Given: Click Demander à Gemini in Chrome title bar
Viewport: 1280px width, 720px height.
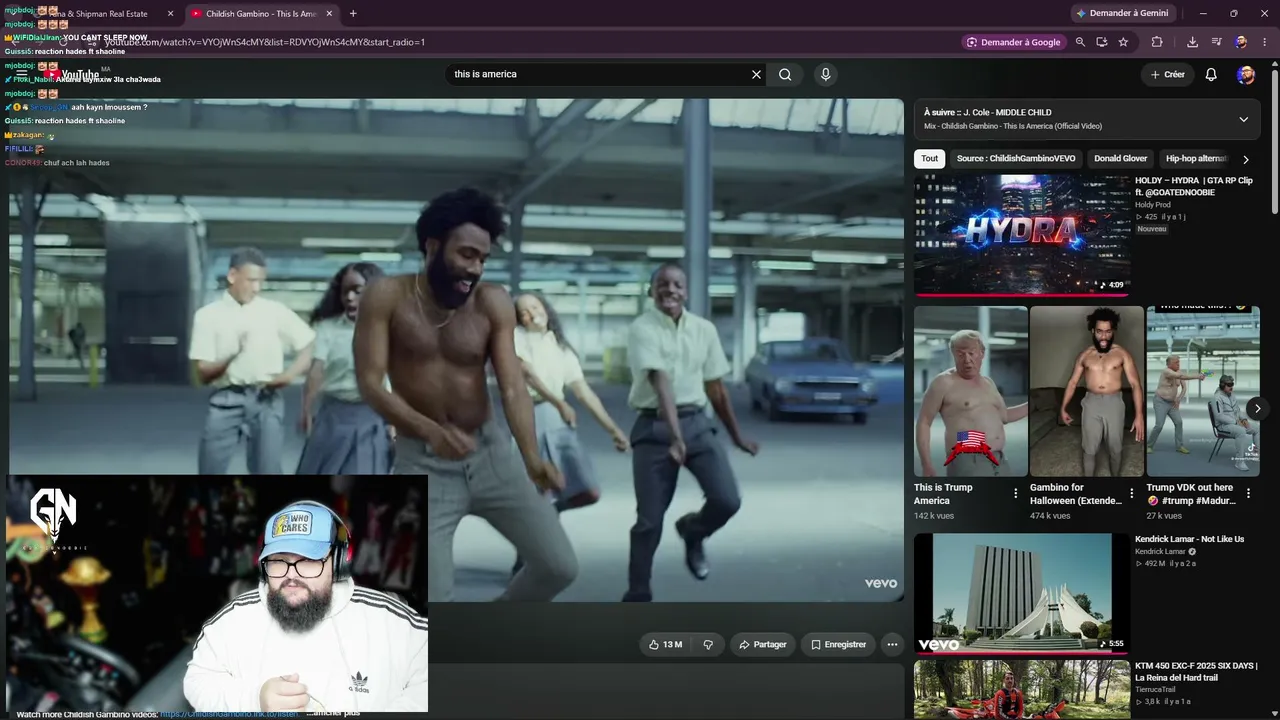Looking at the screenshot, I should coord(1122,14).
